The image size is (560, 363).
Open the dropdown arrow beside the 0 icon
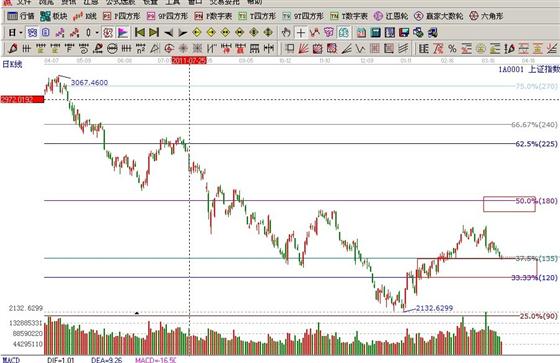click(97, 33)
